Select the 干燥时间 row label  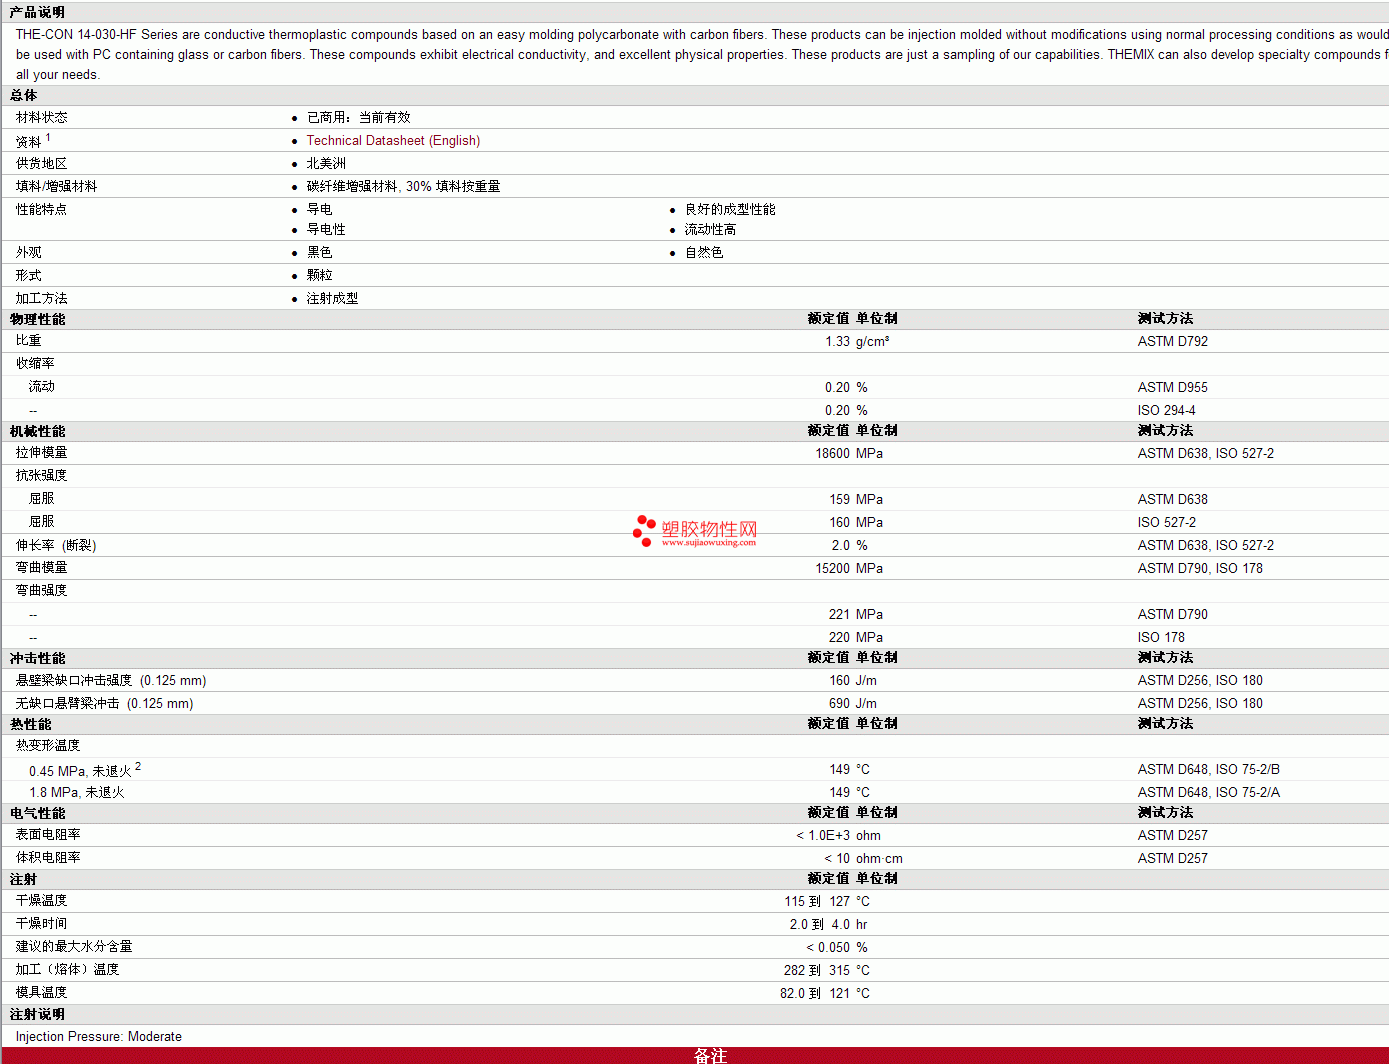42,924
